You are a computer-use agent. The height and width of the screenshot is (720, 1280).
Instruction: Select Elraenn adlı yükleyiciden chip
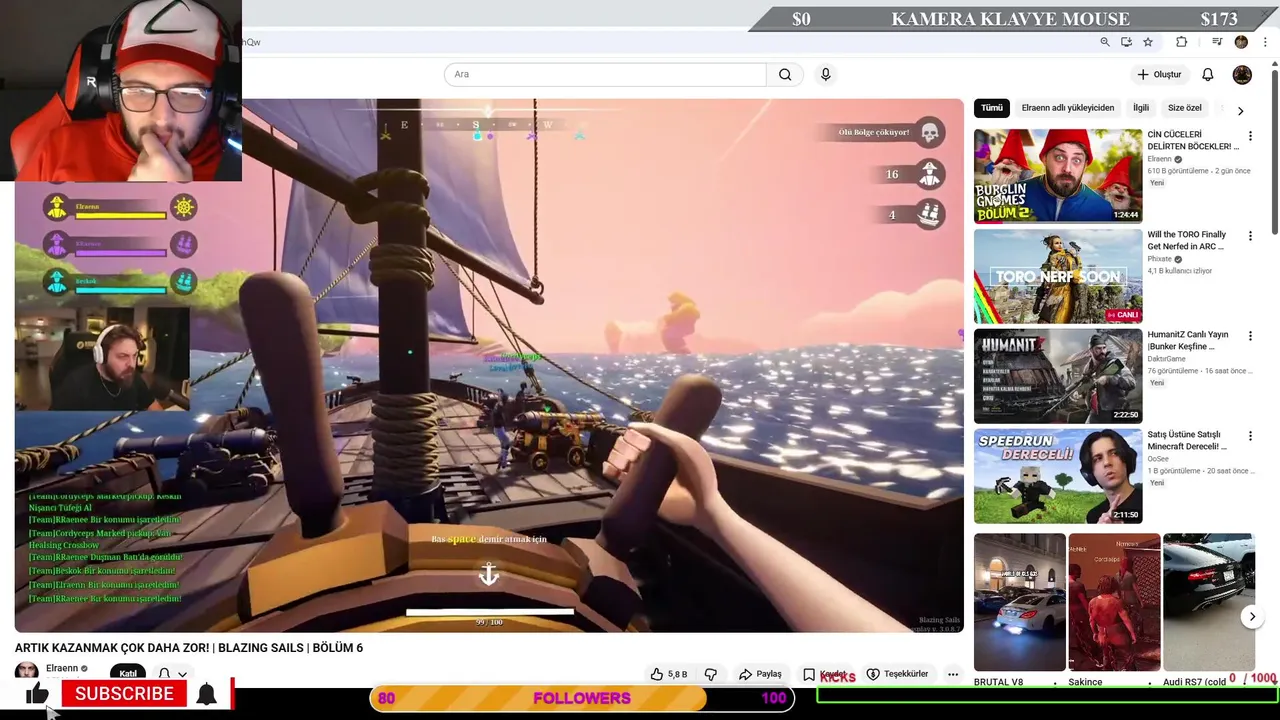pyautogui.click(x=1067, y=108)
